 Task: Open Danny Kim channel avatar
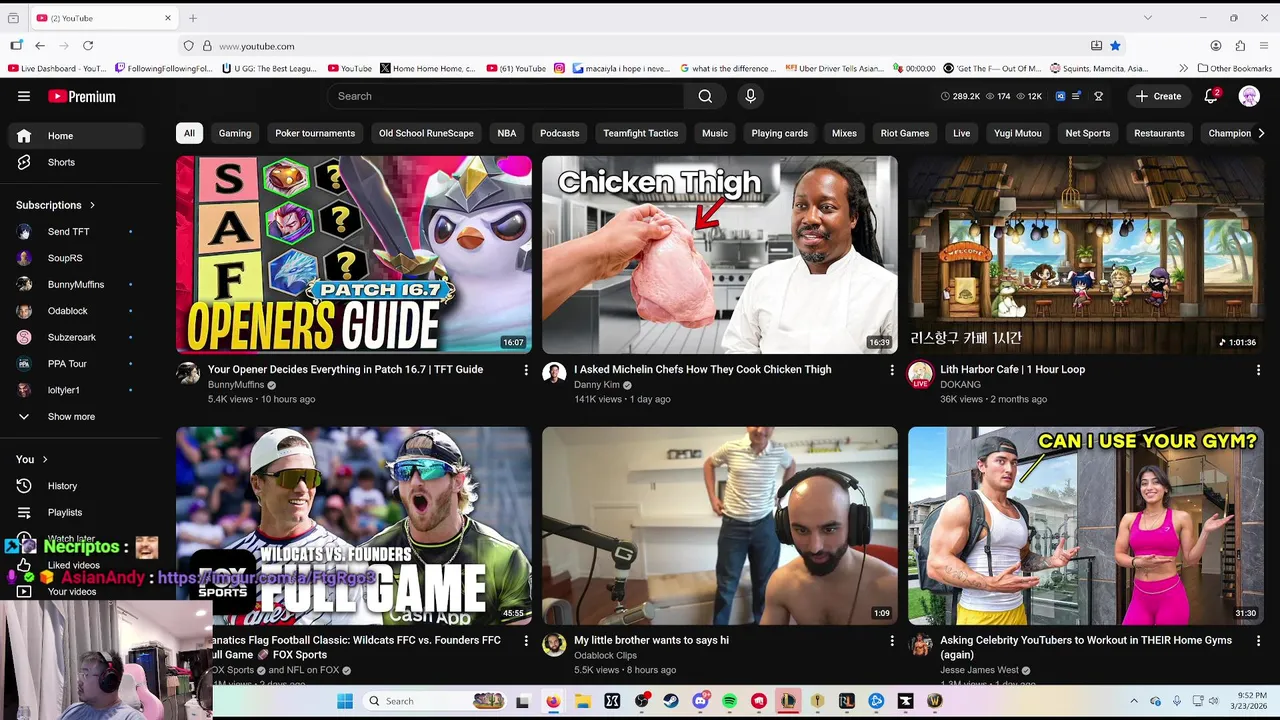(x=554, y=374)
